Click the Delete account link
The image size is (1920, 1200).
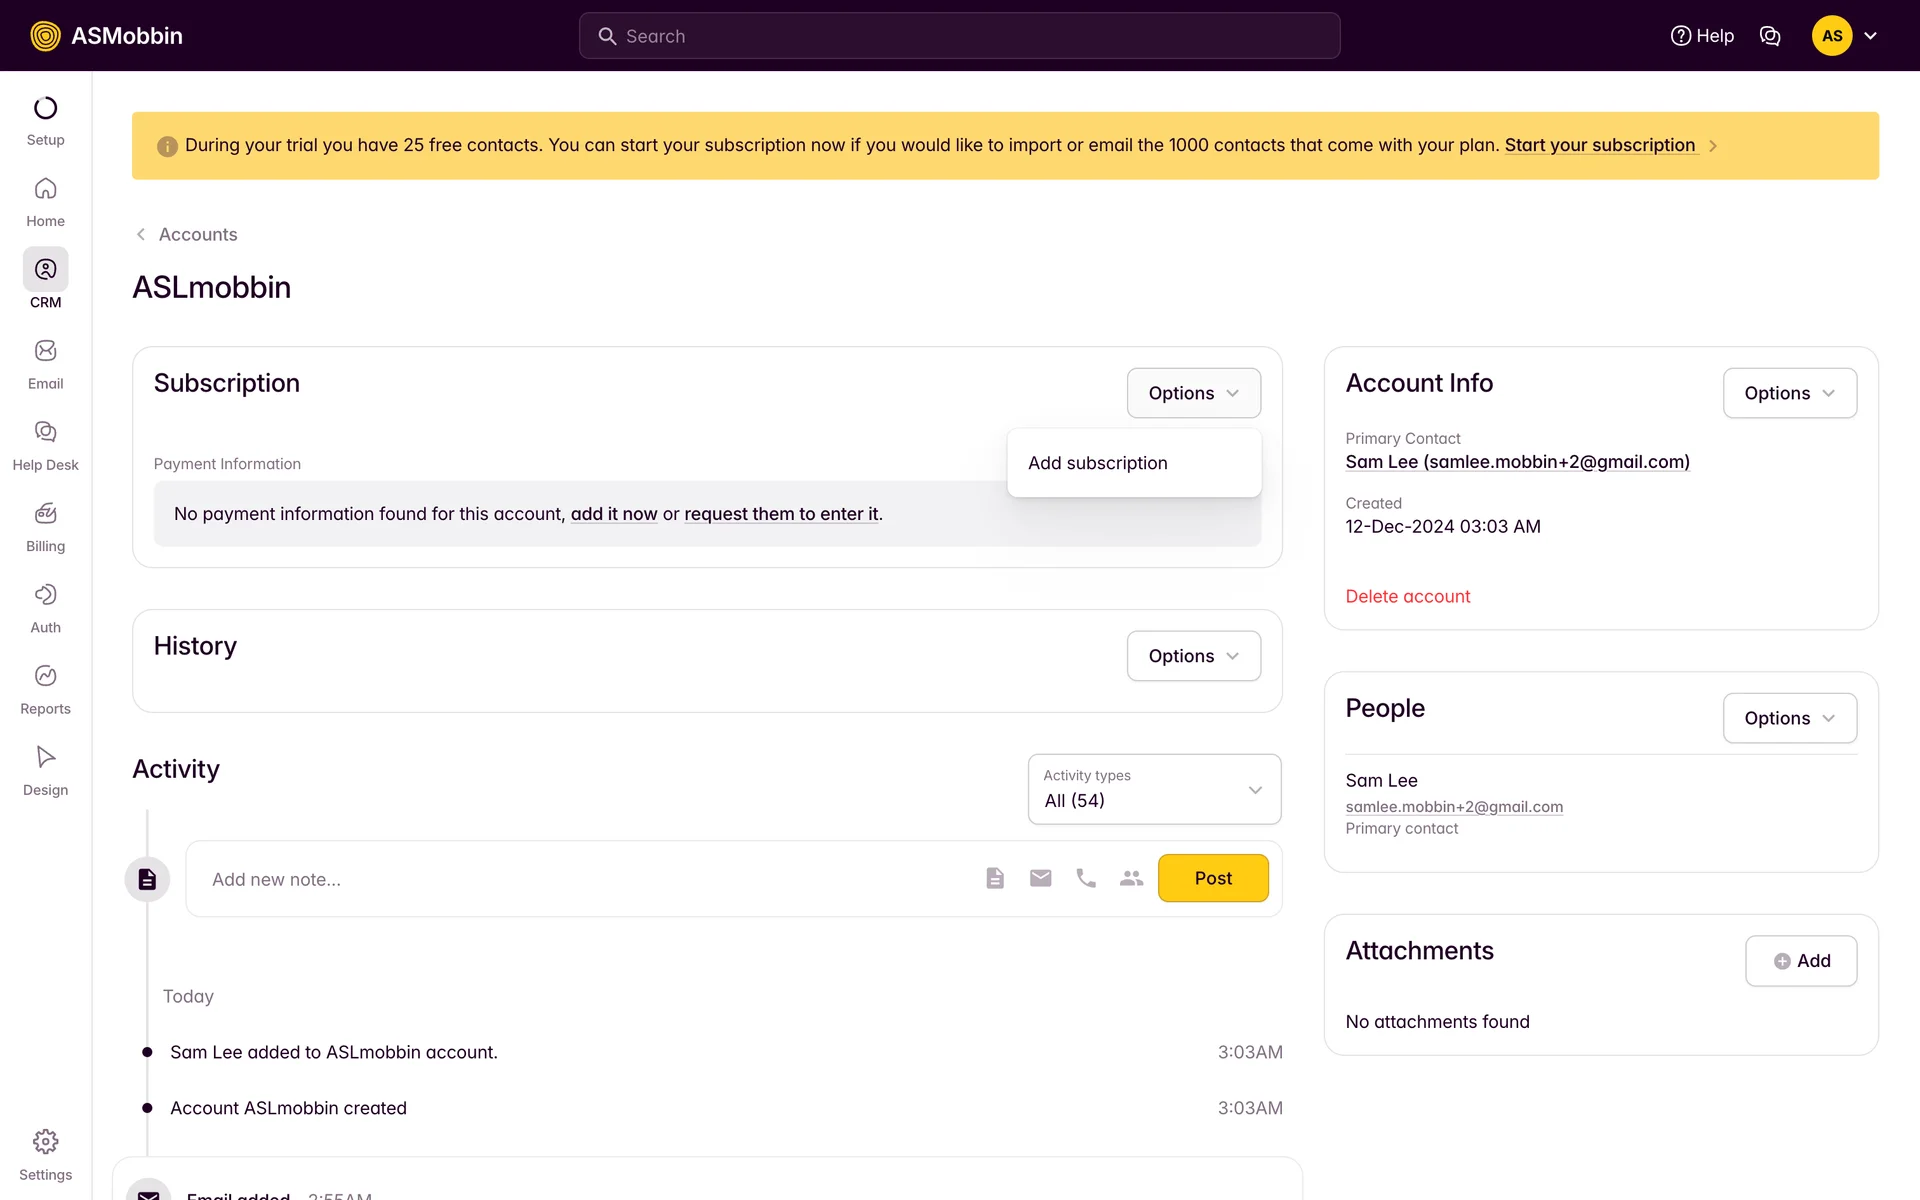click(1407, 596)
